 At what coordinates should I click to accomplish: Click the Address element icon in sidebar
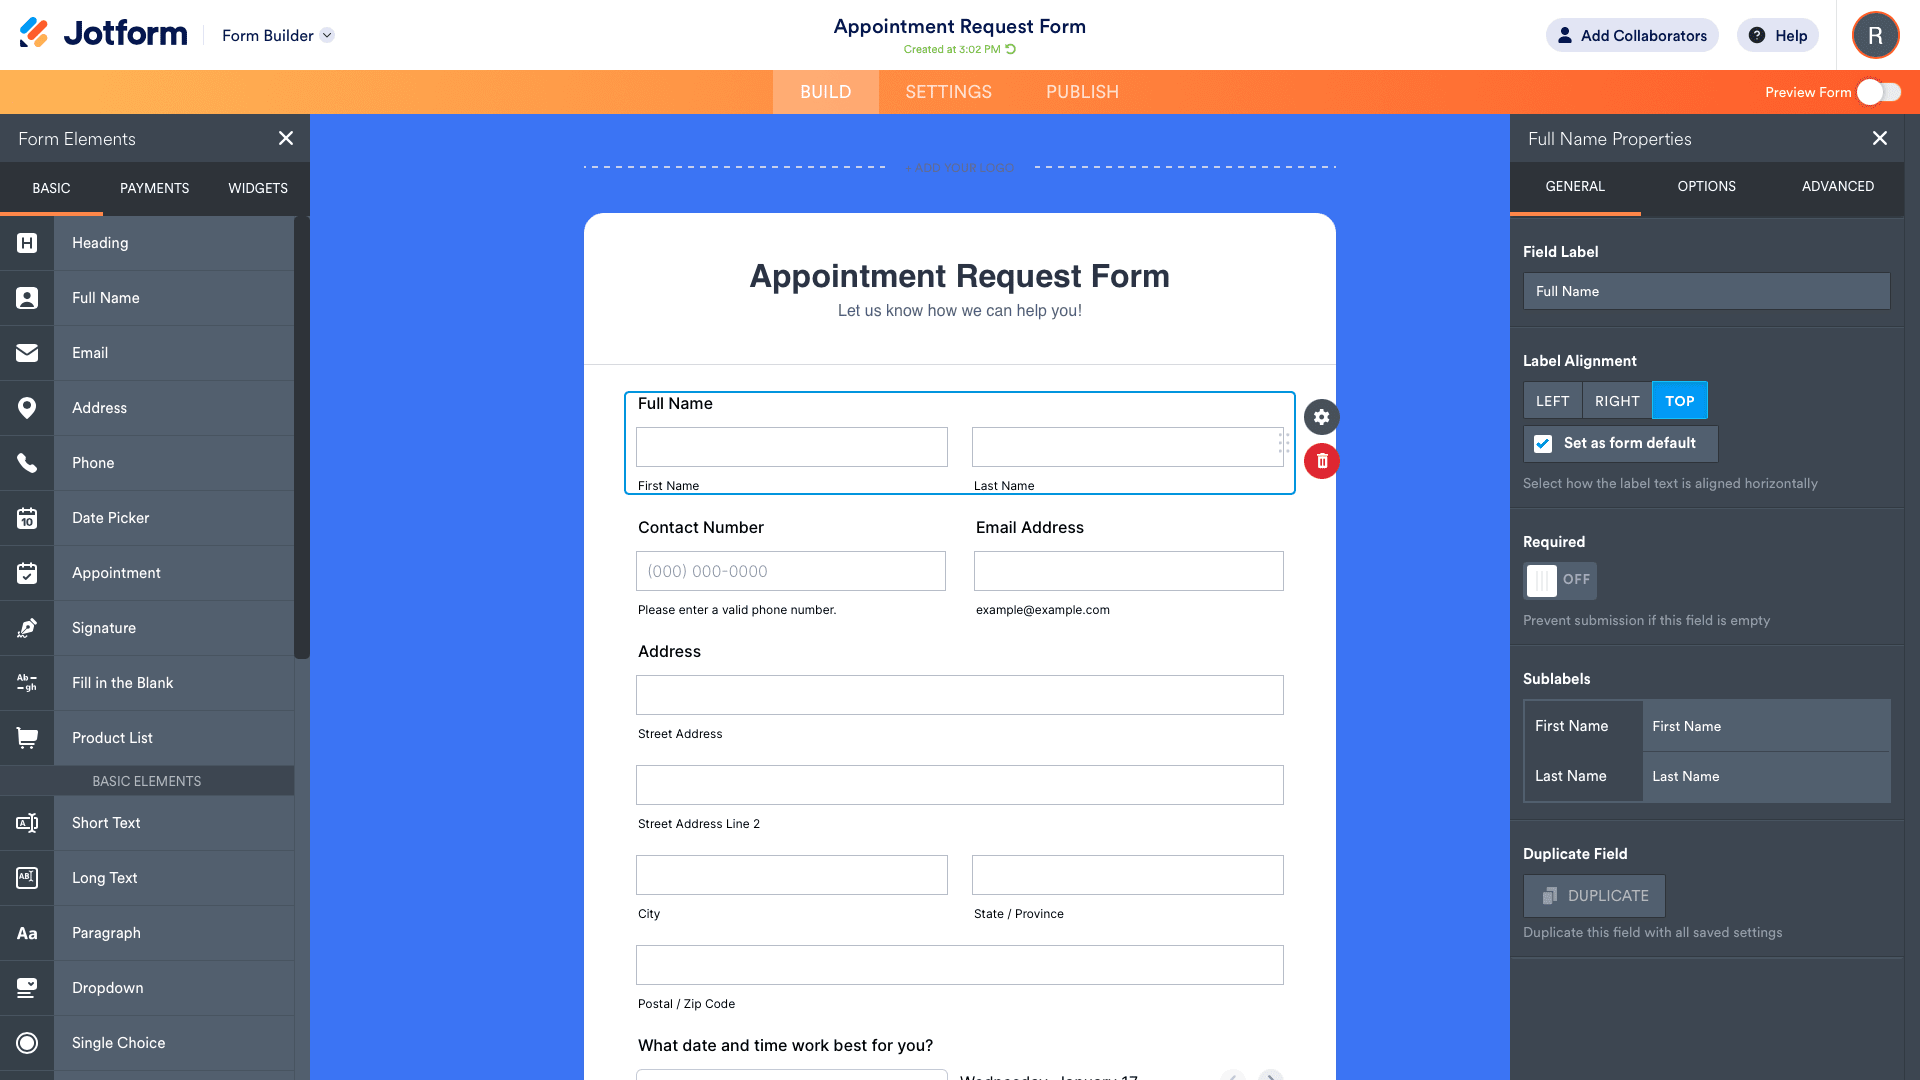point(26,407)
